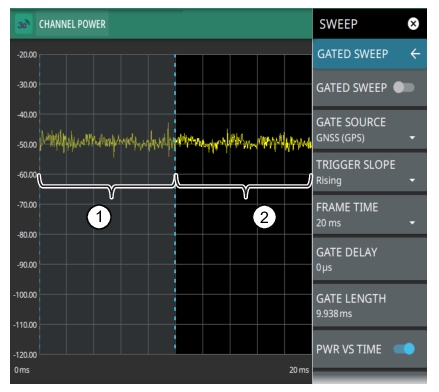Select the dashed blue gate end line
This screenshot has width=439, height=392.
tap(175, 204)
